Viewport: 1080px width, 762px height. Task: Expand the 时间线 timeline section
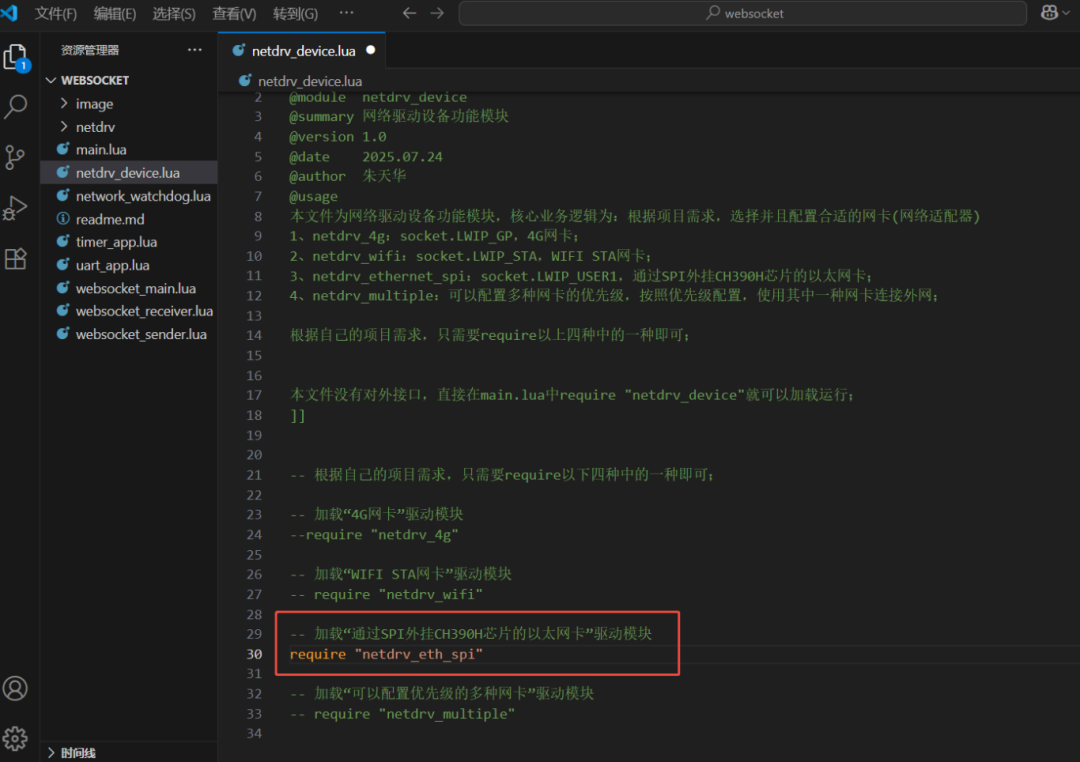[x=77, y=753]
